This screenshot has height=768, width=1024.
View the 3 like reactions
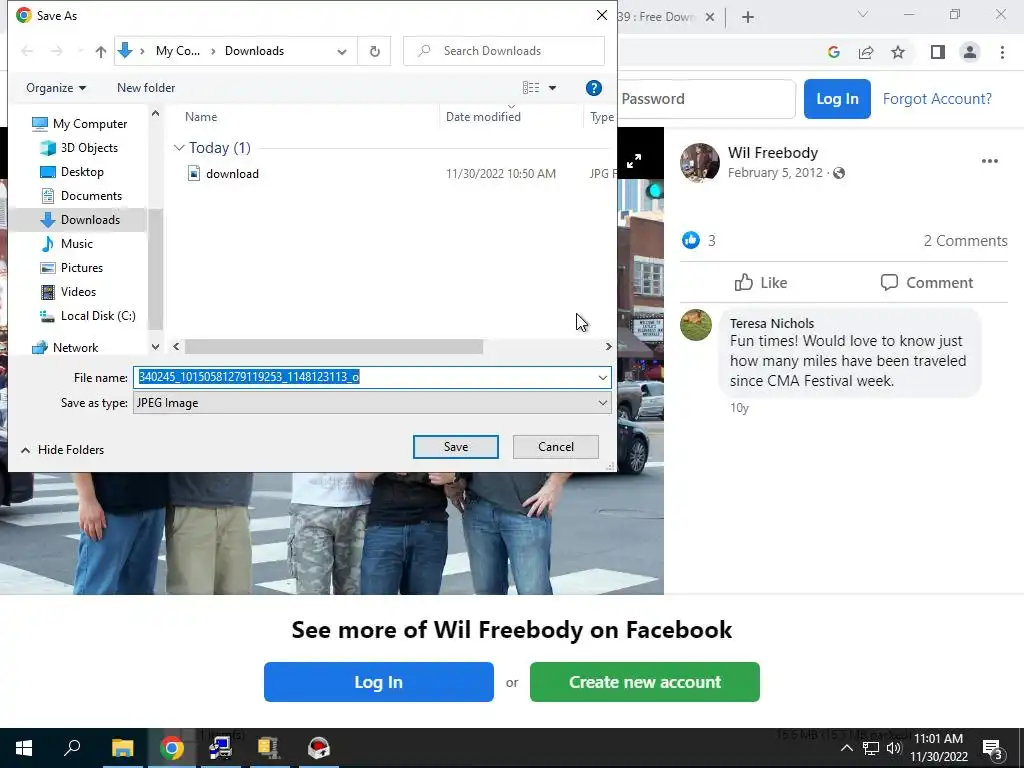coord(699,240)
